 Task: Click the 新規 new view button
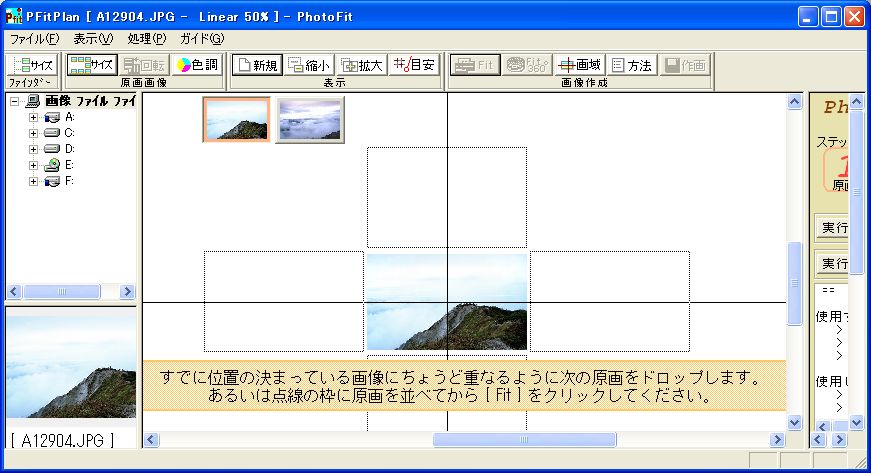(256, 65)
